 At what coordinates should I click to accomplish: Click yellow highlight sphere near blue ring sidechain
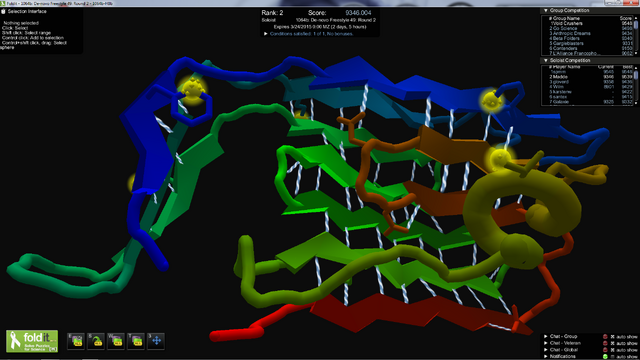tap(191, 90)
